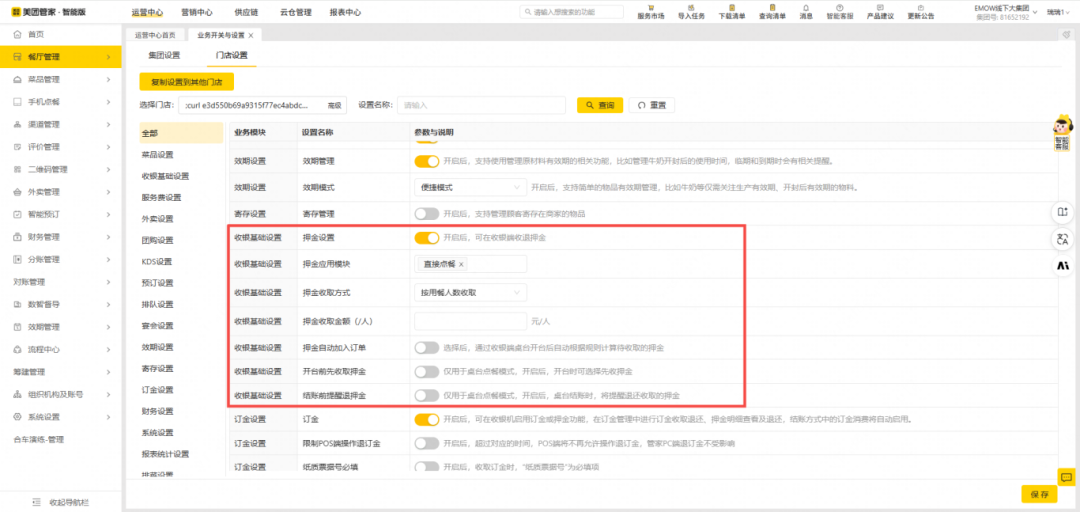The height and width of the screenshot is (512, 1080).
Task: Click the 保存 save button
Action: coord(1038,494)
